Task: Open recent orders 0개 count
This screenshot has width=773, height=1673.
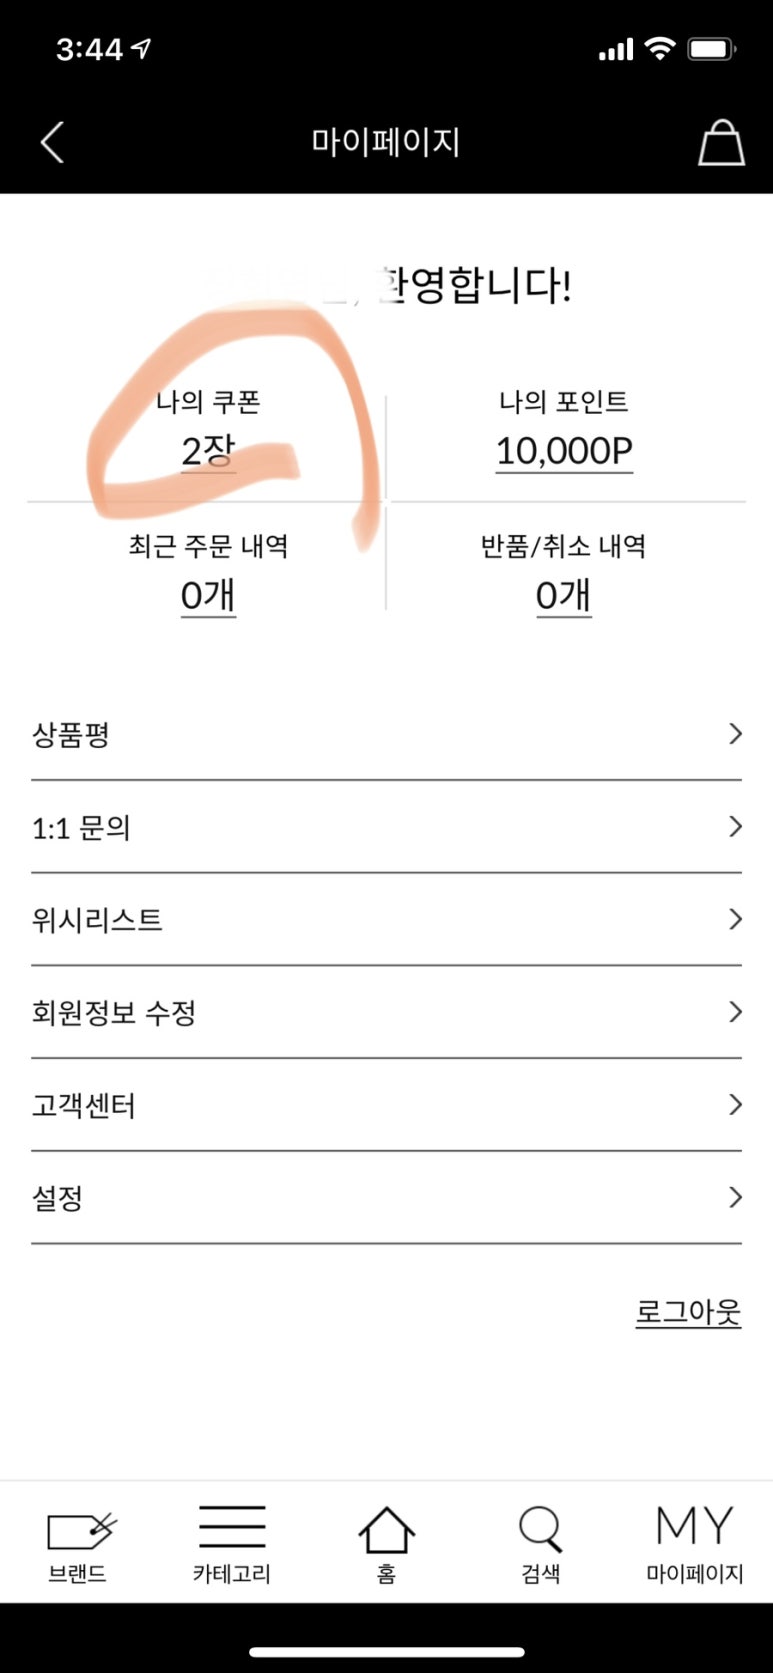Action: pyautogui.click(x=208, y=596)
